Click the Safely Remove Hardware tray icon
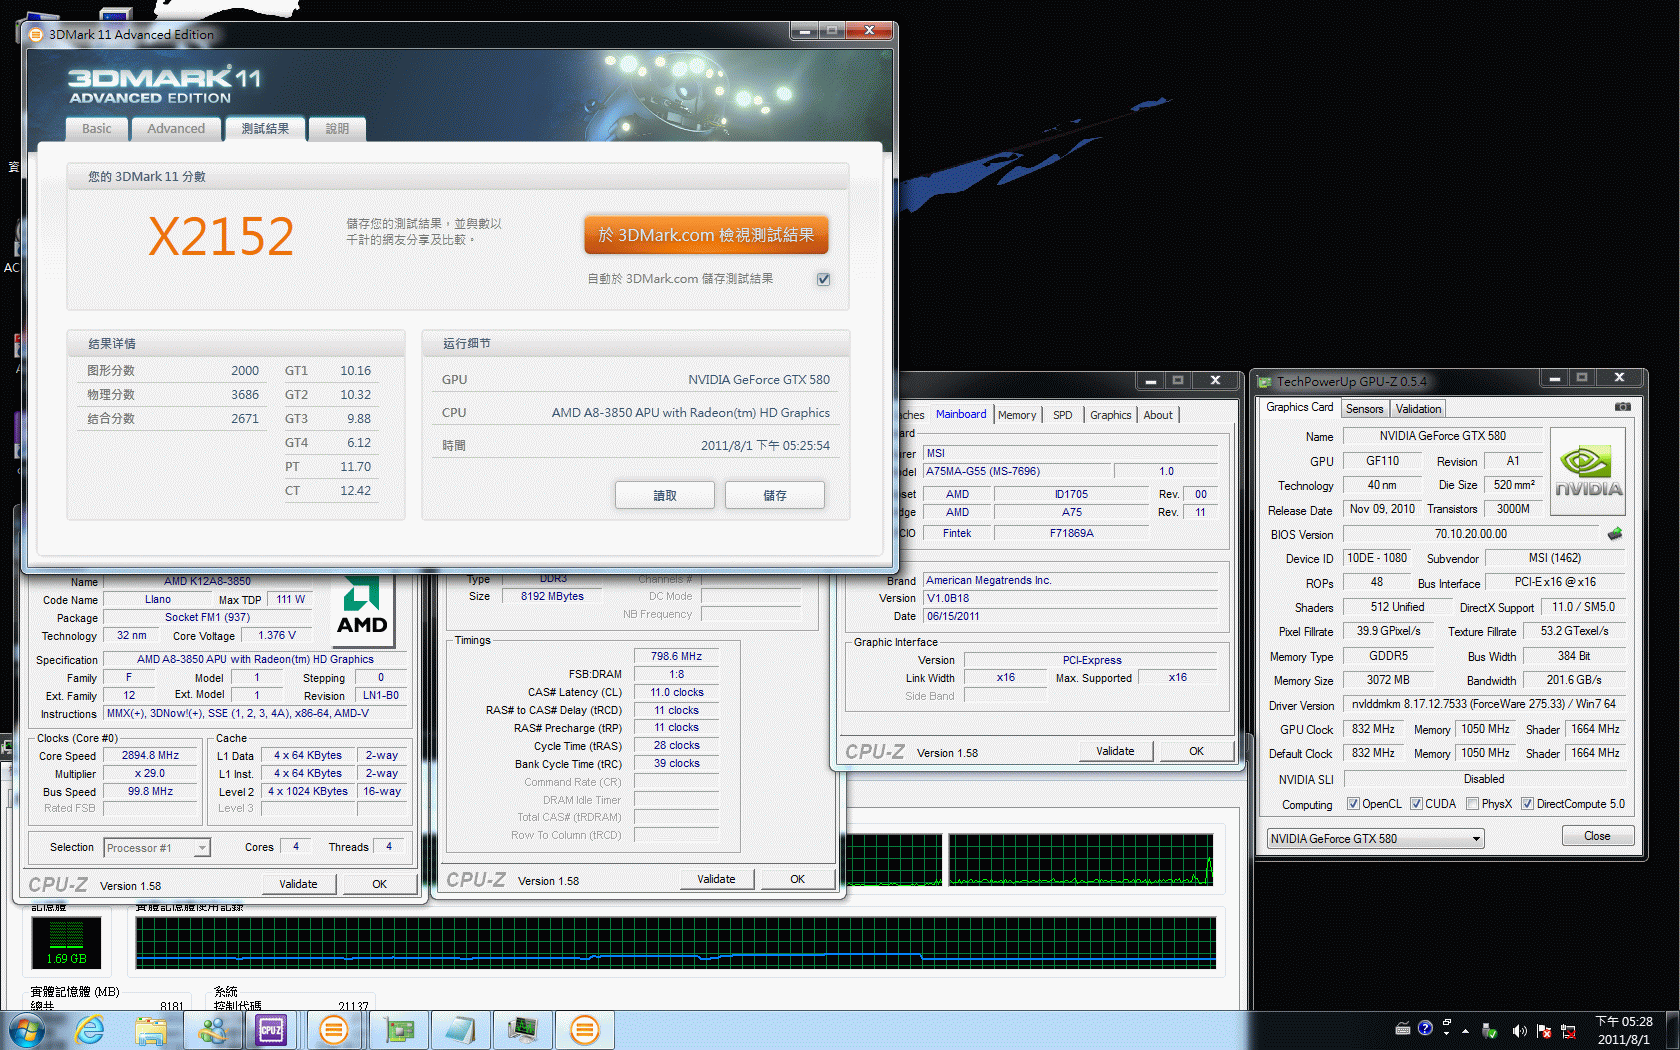The height and width of the screenshot is (1050, 1680). [x=1489, y=1030]
